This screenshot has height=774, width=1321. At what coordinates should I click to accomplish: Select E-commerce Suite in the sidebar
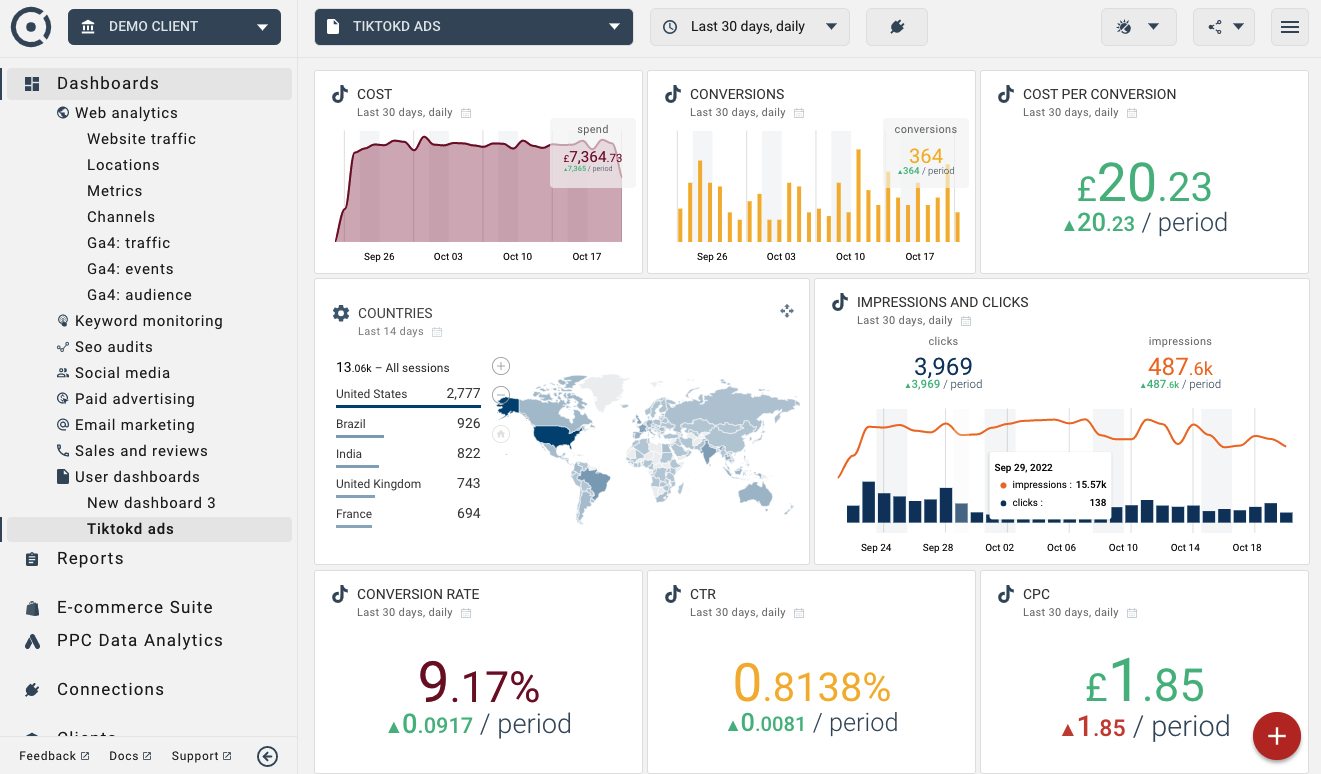(x=134, y=607)
